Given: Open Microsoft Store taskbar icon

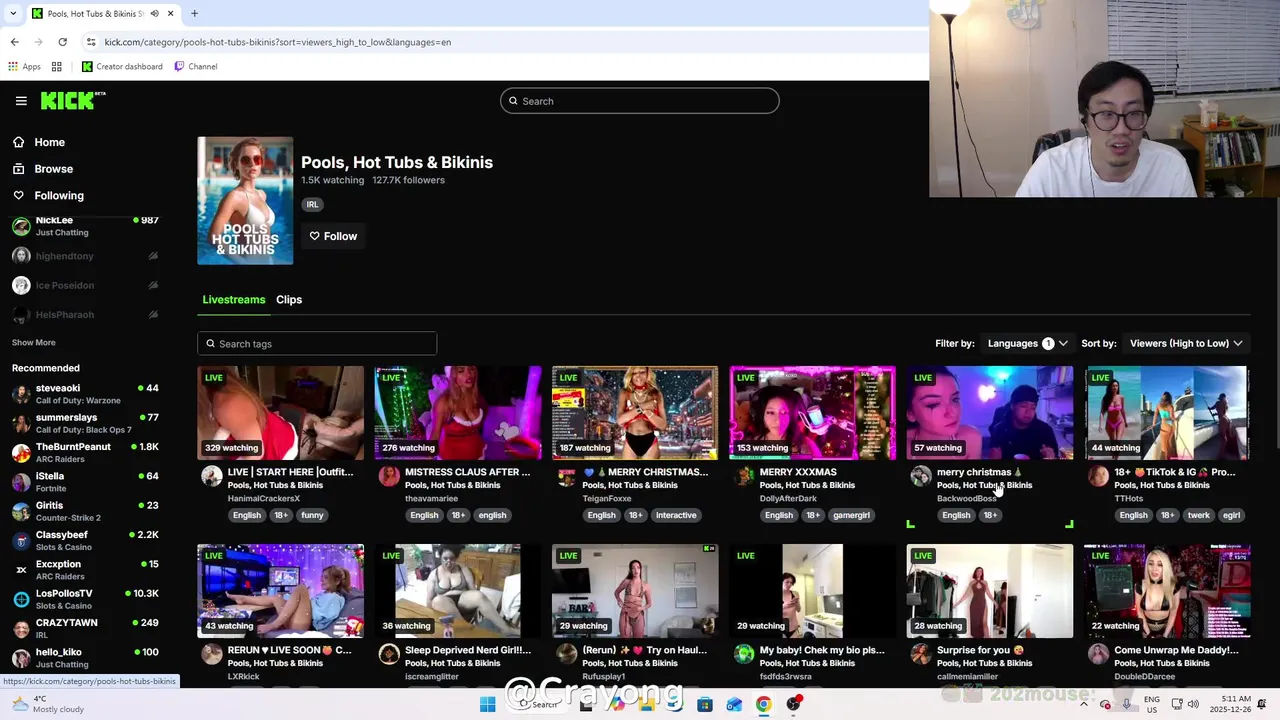Looking at the screenshot, I should pos(705,704).
